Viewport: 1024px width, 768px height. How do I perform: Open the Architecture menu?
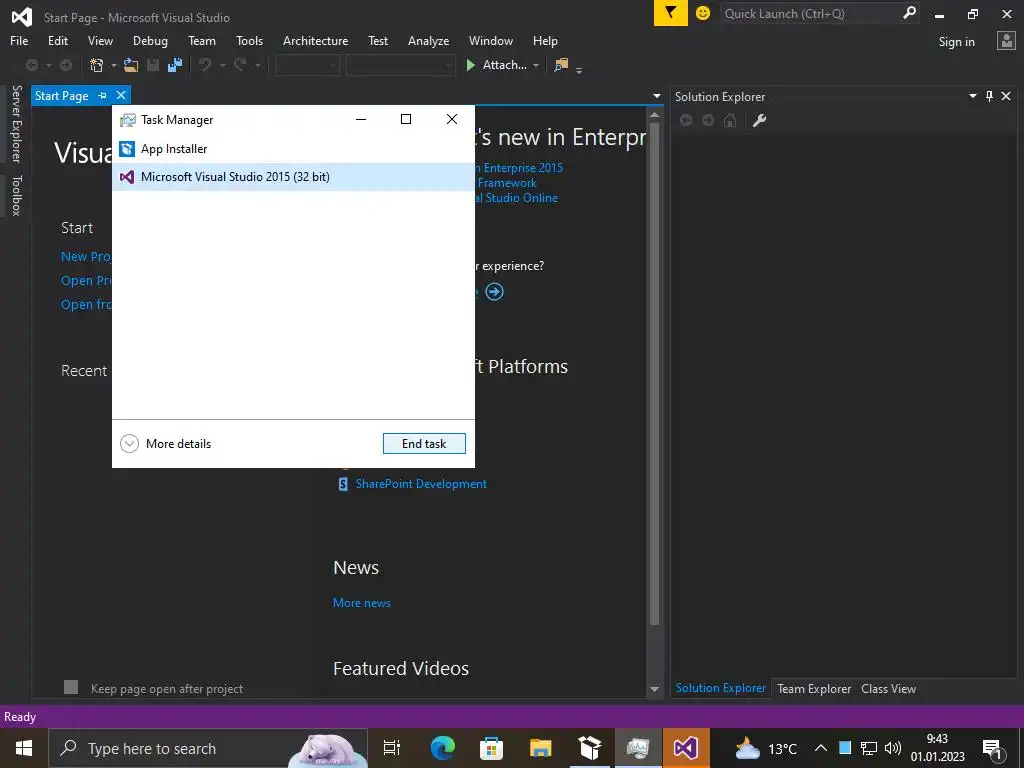(x=315, y=40)
